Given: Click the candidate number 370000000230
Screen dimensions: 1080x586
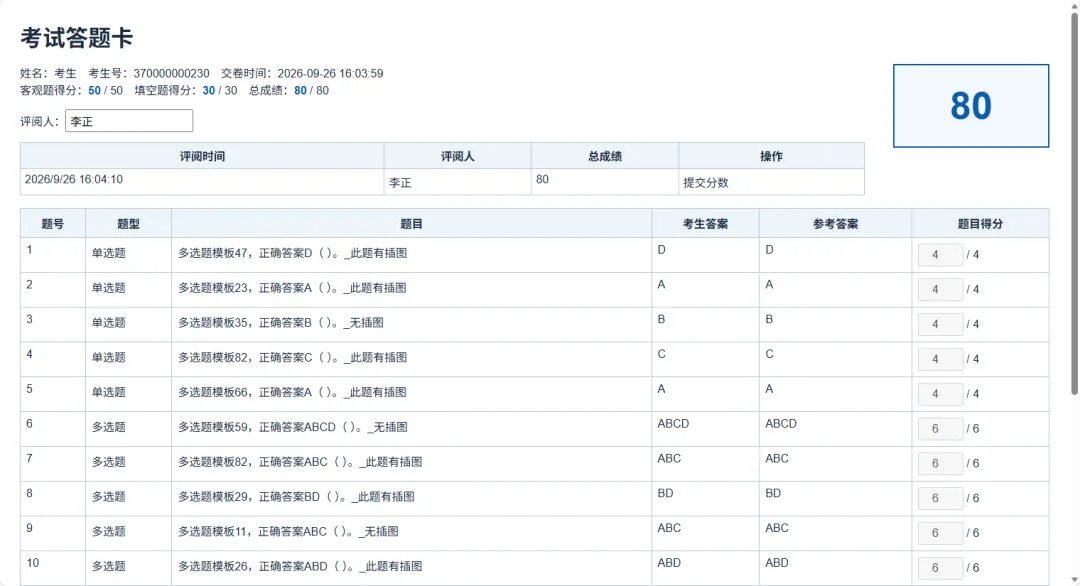Looking at the screenshot, I should [x=172, y=74].
